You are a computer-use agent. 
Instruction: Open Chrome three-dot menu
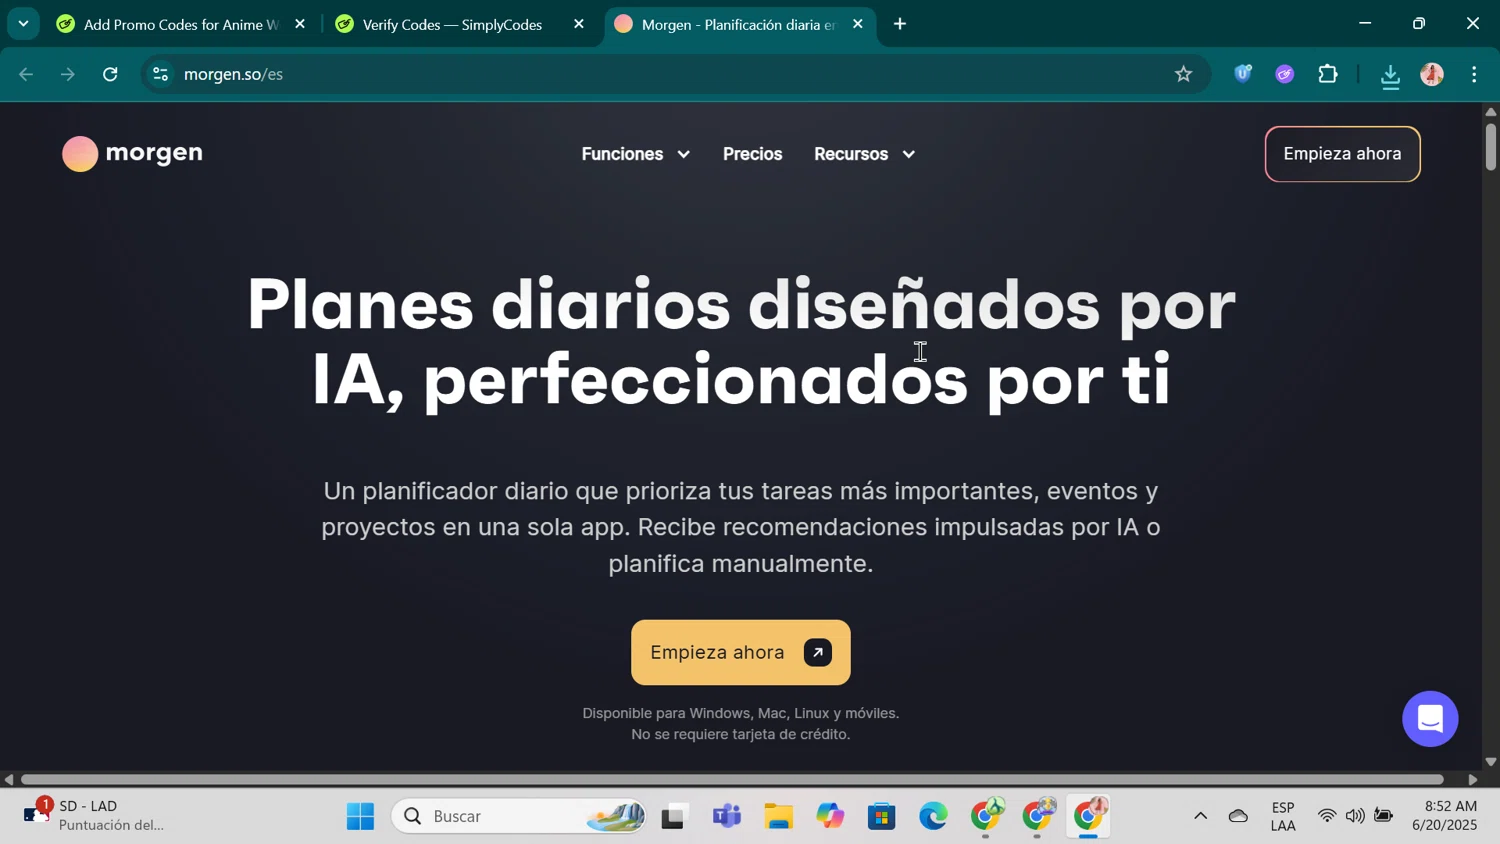(x=1475, y=74)
